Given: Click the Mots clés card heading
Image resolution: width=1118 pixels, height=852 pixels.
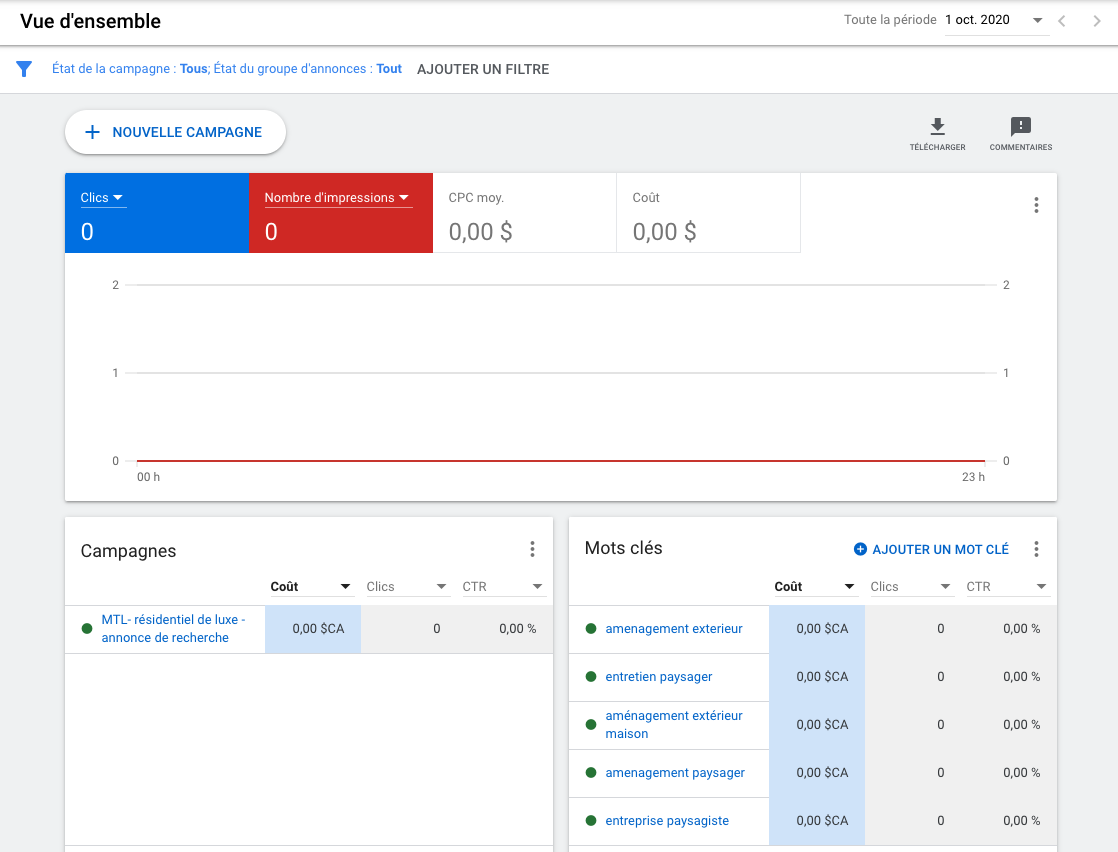Looking at the screenshot, I should [x=624, y=548].
